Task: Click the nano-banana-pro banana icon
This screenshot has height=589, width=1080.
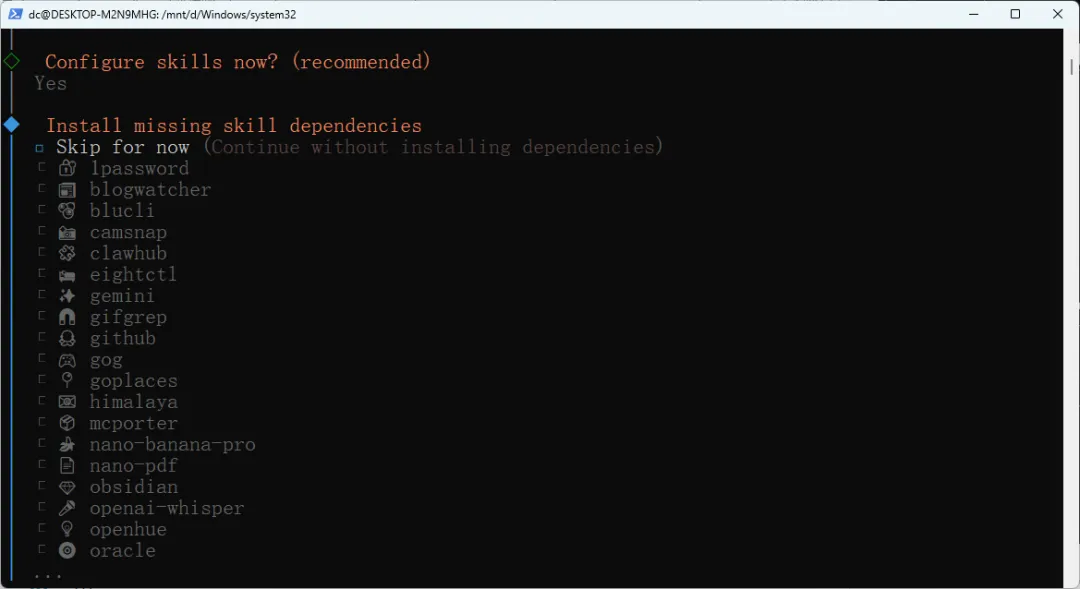Action: 67,444
